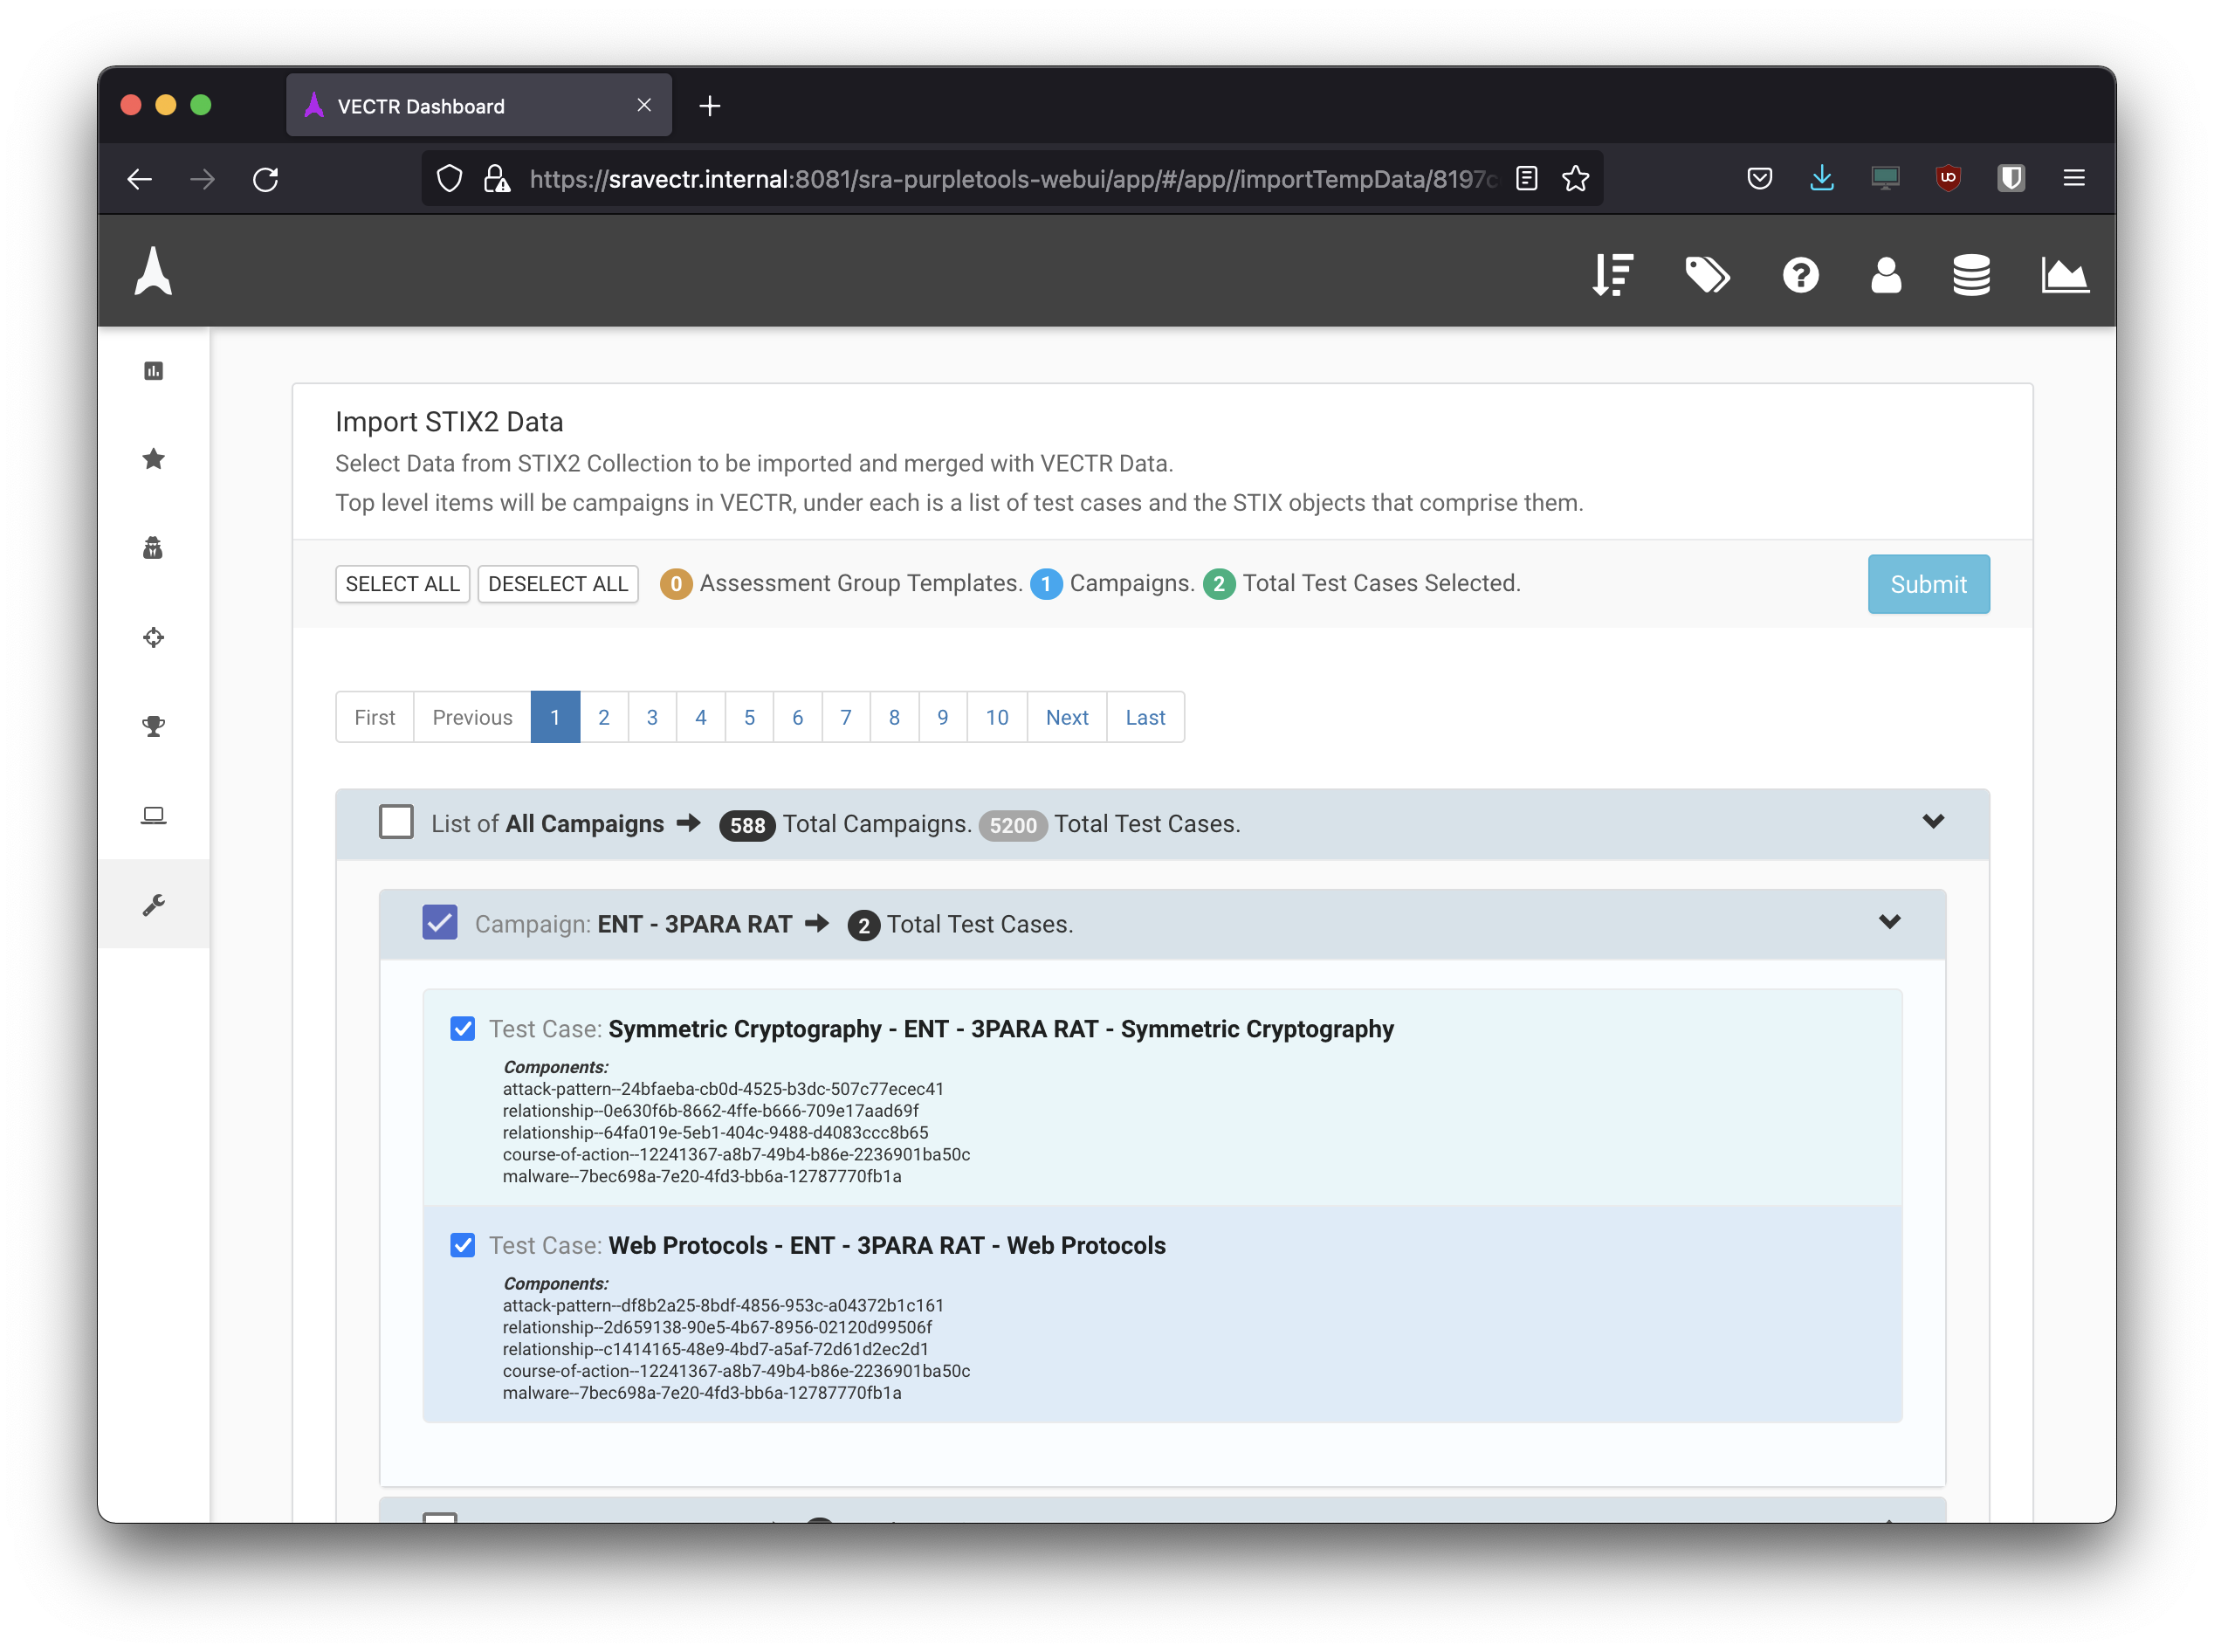The height and width of the screenshot is (1652, 2214).
Task: Open the wrench administration sidebar icon
Action: pyautogui.click(x=153, y=905)
